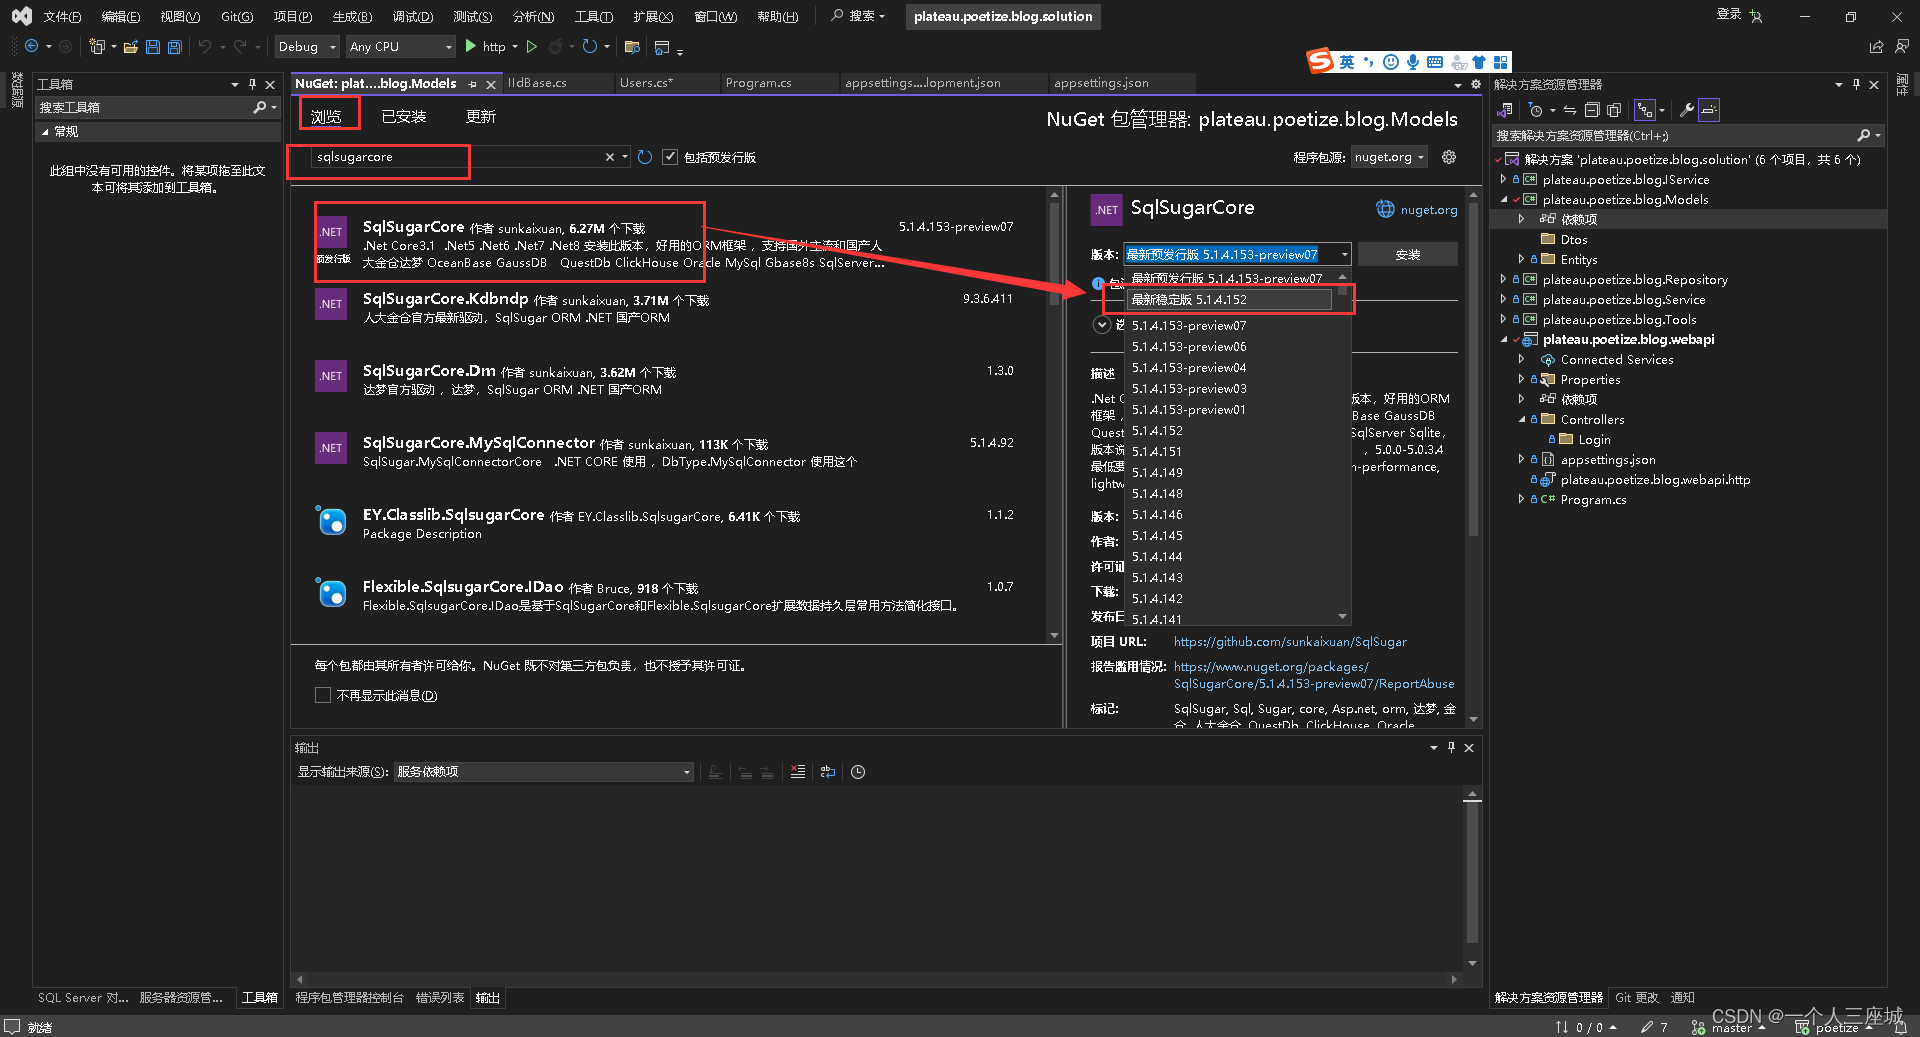Screen dimensions: 1920x1037
Task: Open the SqlSugar GitHub project URL link
Action: click(1289, 641)
